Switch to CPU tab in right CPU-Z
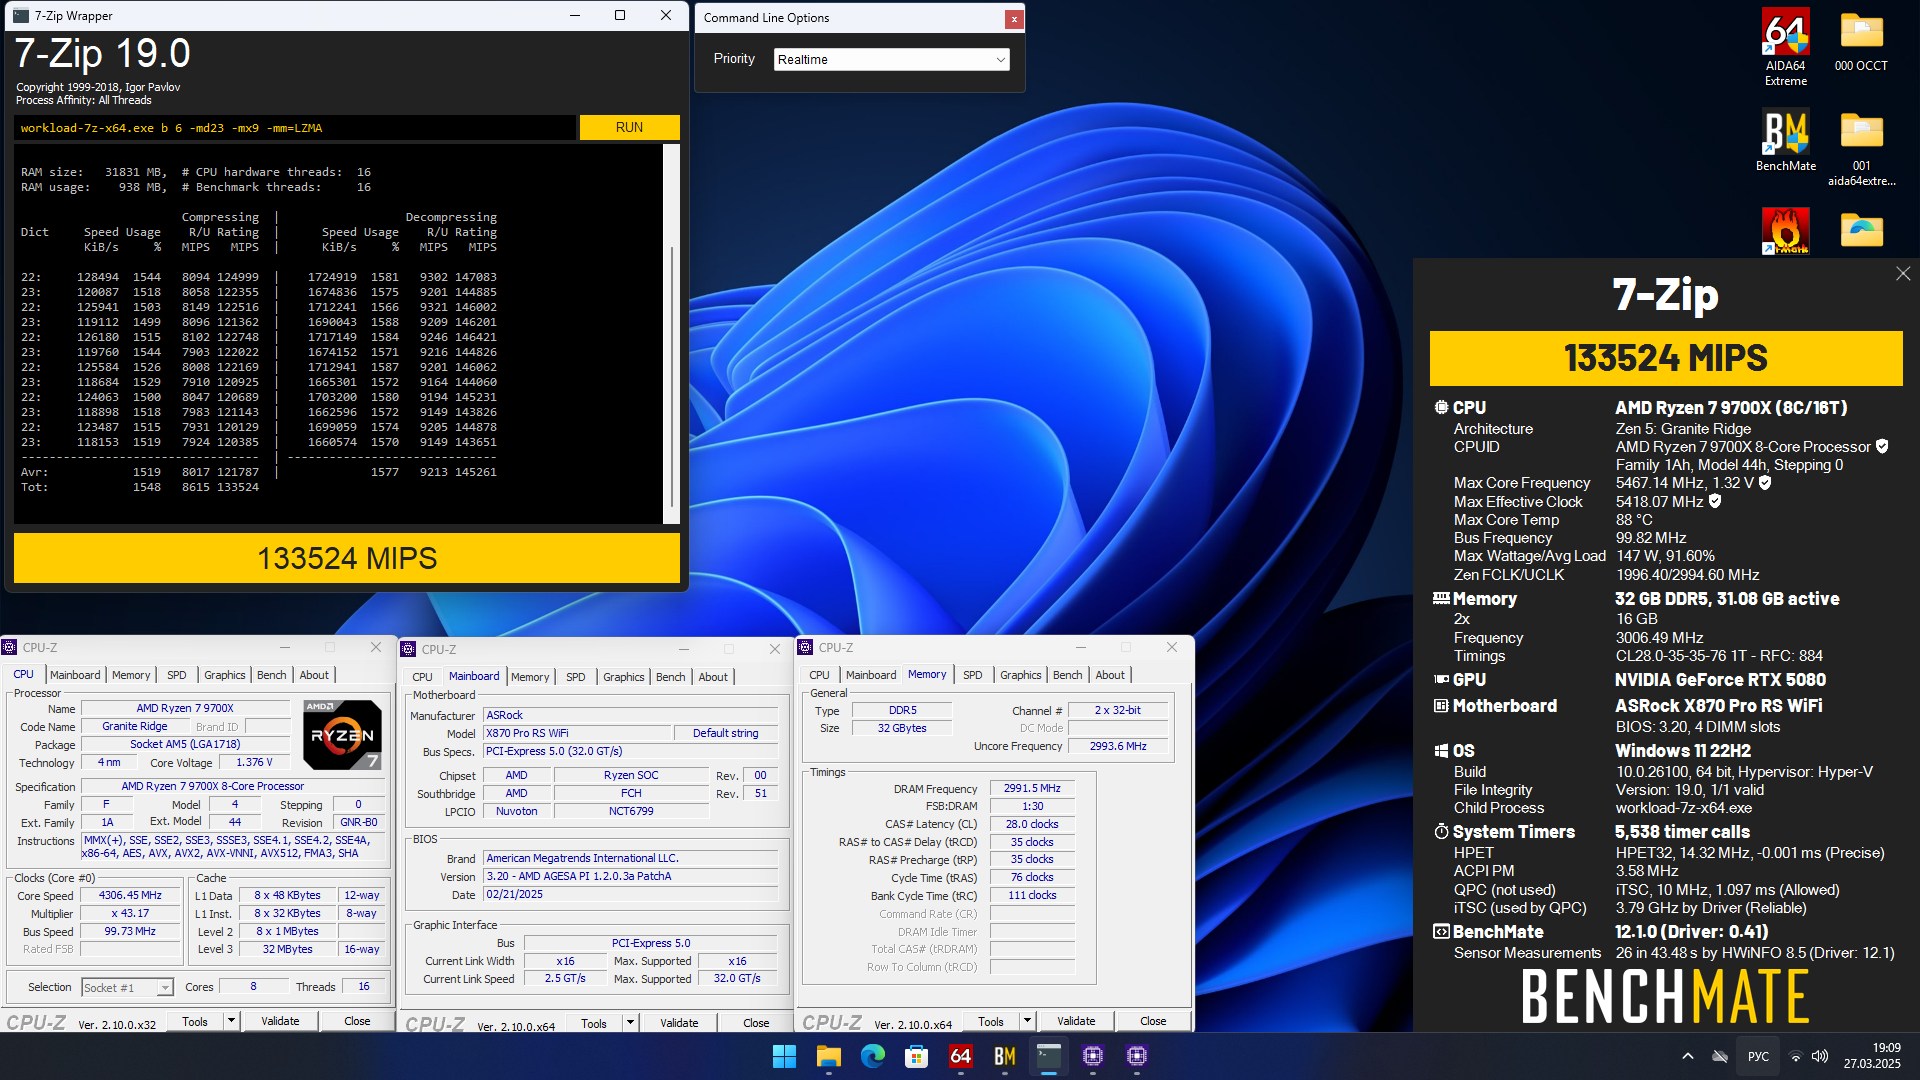 (x=819, y=675)
